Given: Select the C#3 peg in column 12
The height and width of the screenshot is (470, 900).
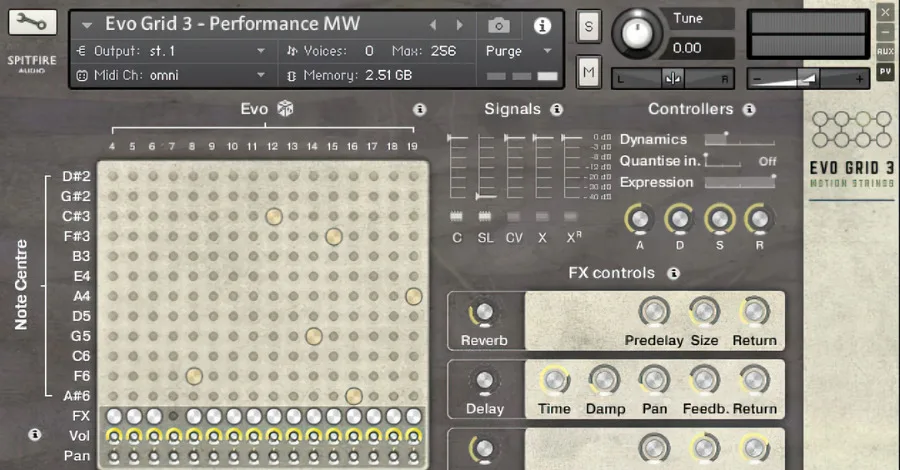Looking at the screenshot, I should tap(274, 216).
